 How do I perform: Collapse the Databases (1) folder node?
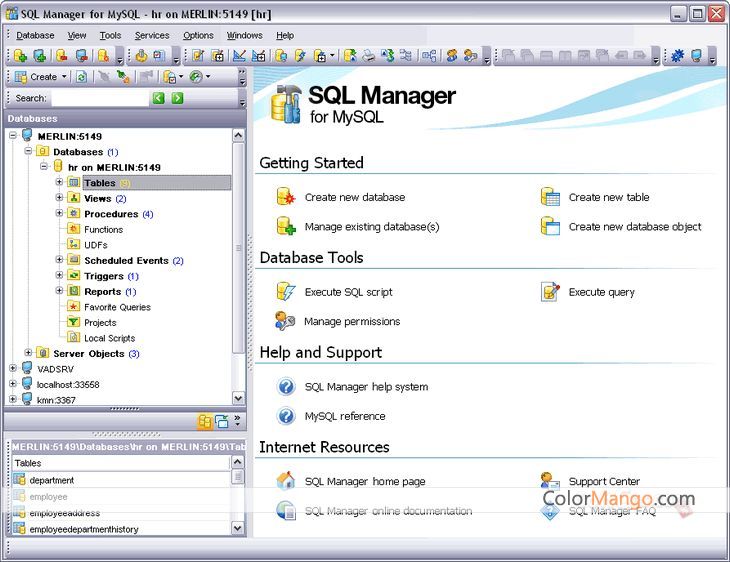click(x=28, y=151)
